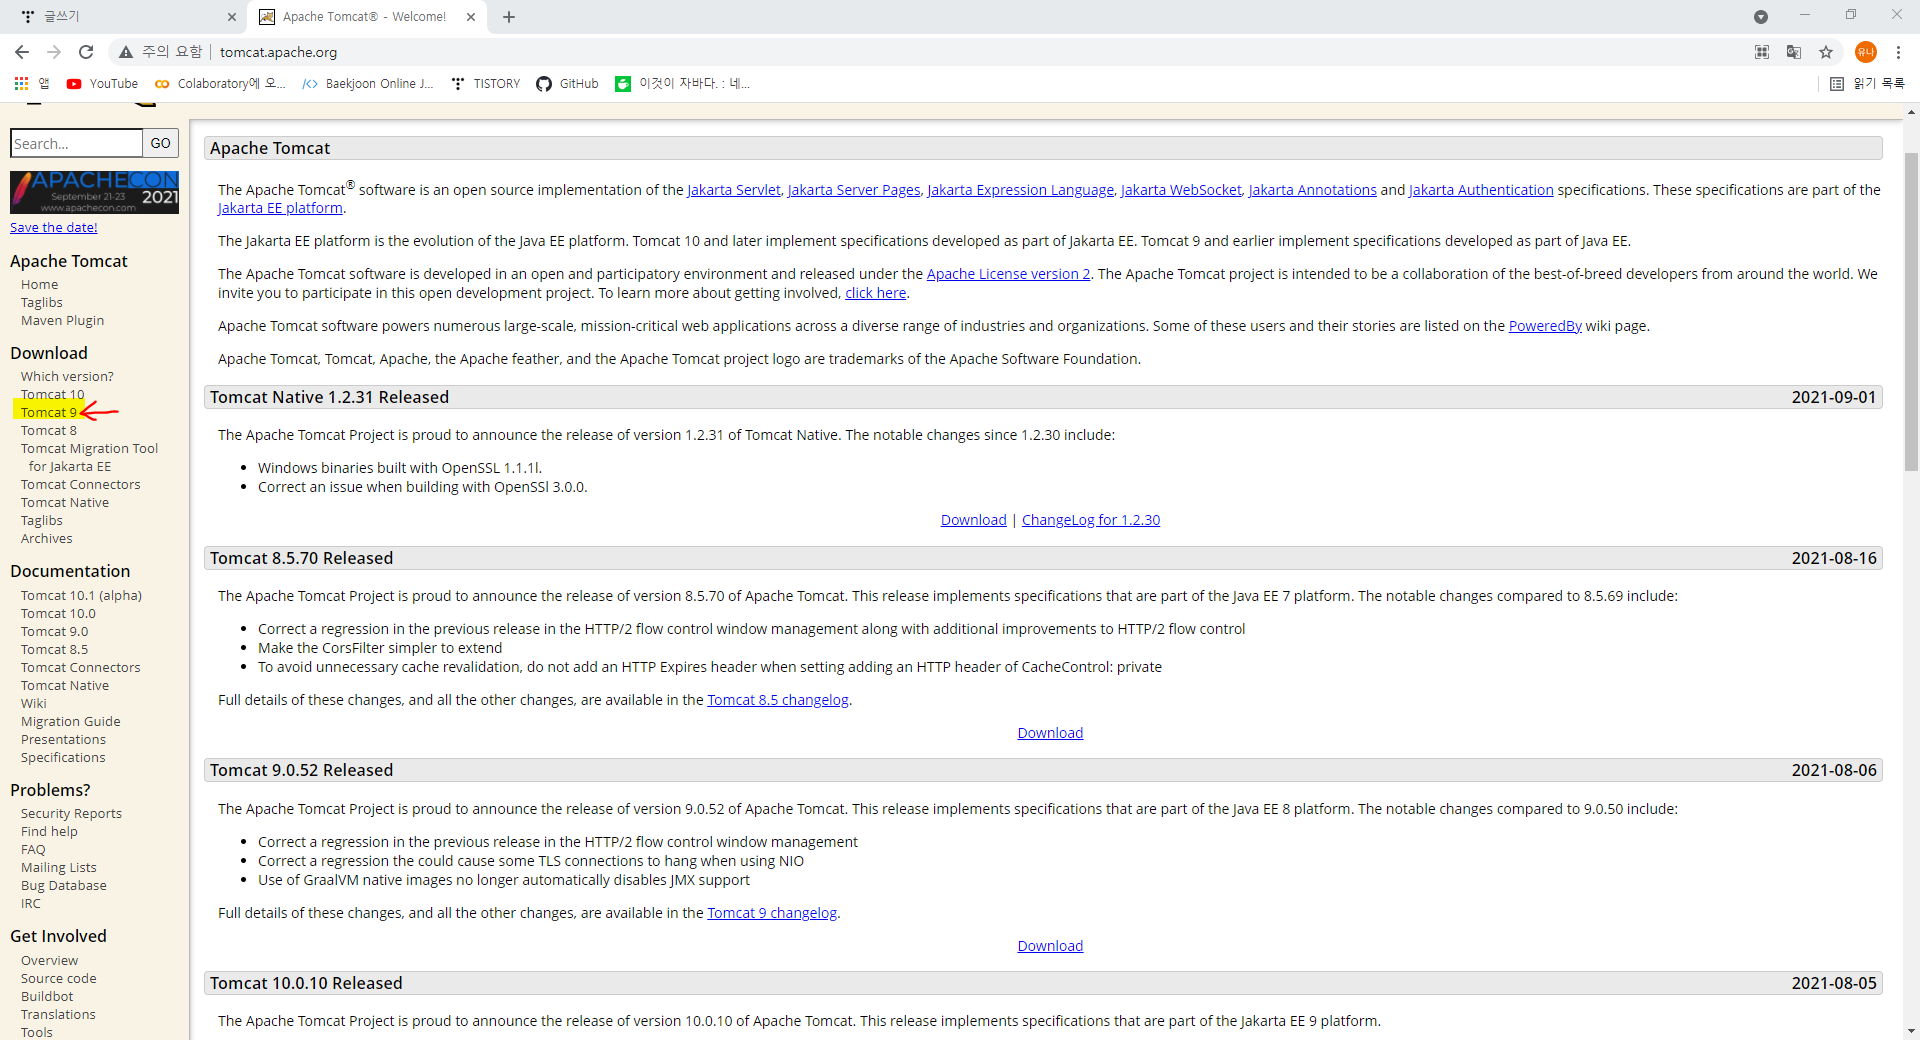Open Maven Plugin sidebar link
Image resolution: width=1920 pixels, height=1040 pixels.
(62, 320)
